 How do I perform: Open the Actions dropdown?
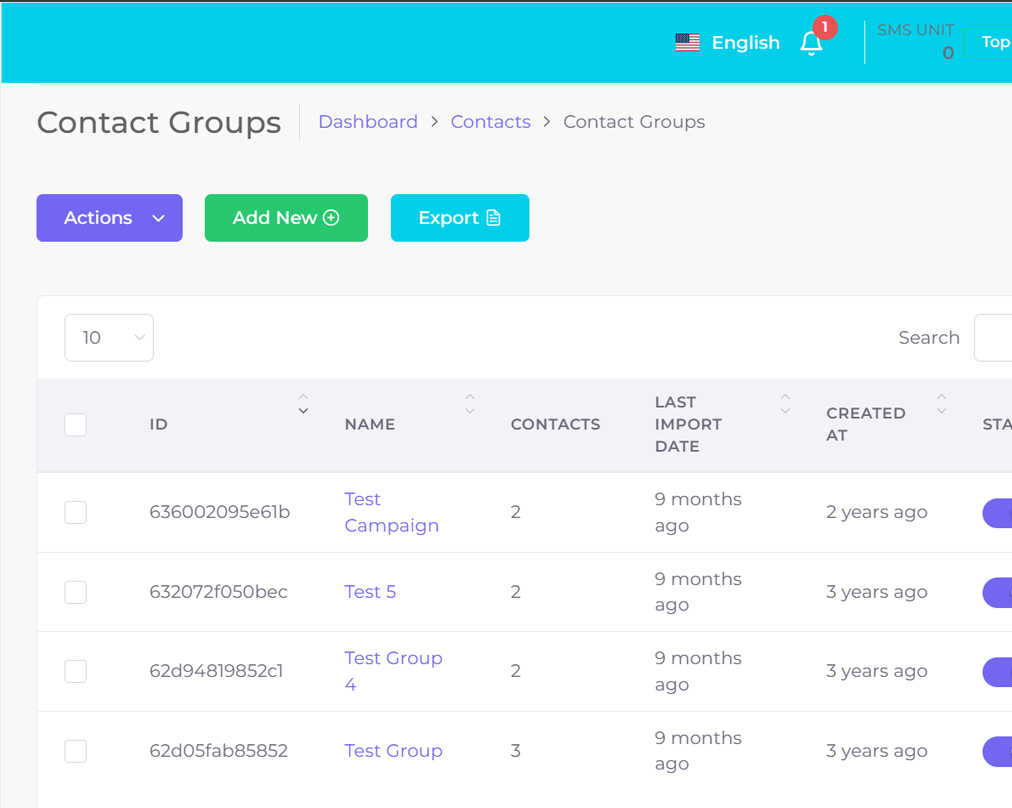pyautogui.click(x=109, y=217)
